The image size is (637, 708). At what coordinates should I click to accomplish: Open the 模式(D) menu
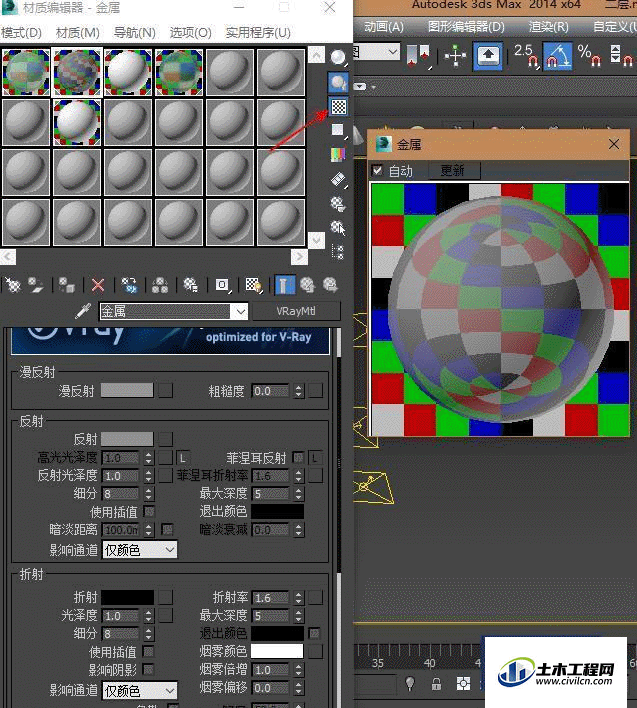tap(21, 33)
